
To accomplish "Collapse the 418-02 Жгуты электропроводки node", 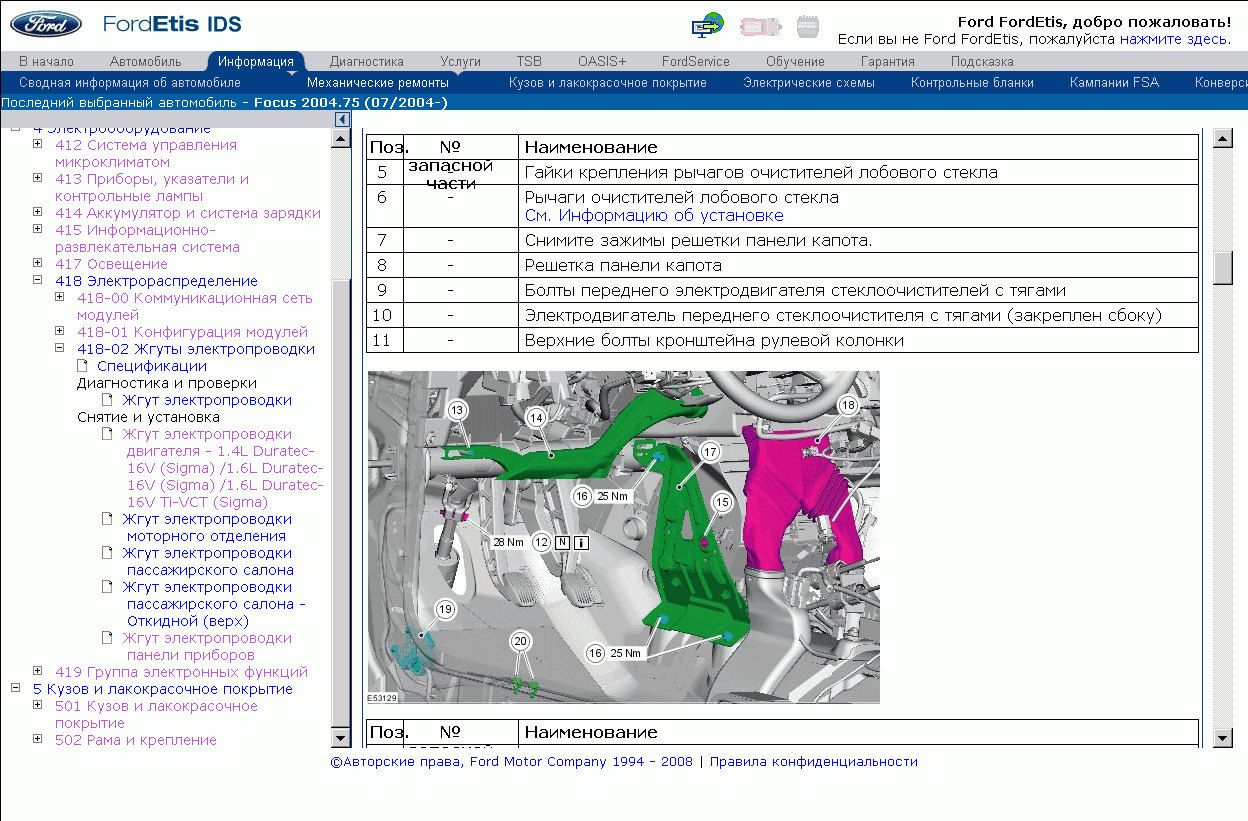I will pos(59,348).
